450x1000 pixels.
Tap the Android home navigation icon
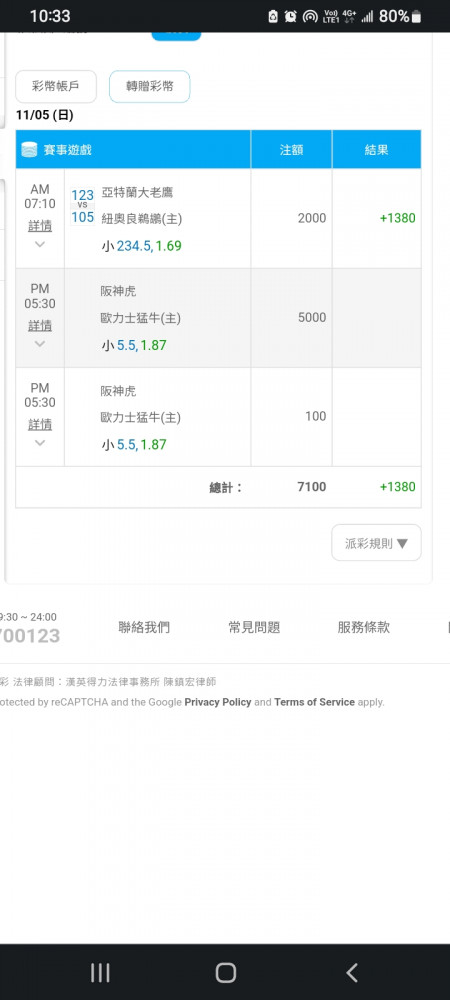click(x=226, y=973)
